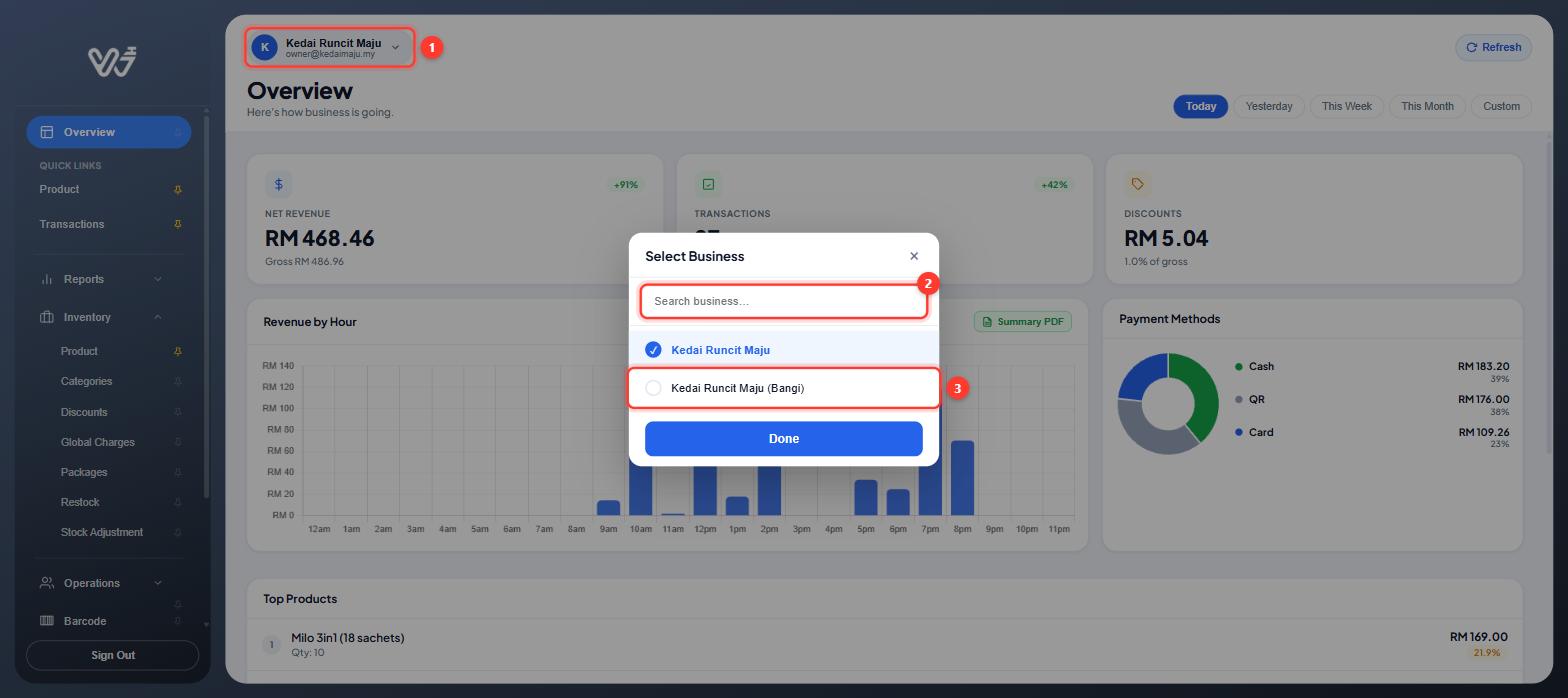Screen dimensions: 1568x698
Task: Click the blue Card legend dot
Action: point(1239,433)
